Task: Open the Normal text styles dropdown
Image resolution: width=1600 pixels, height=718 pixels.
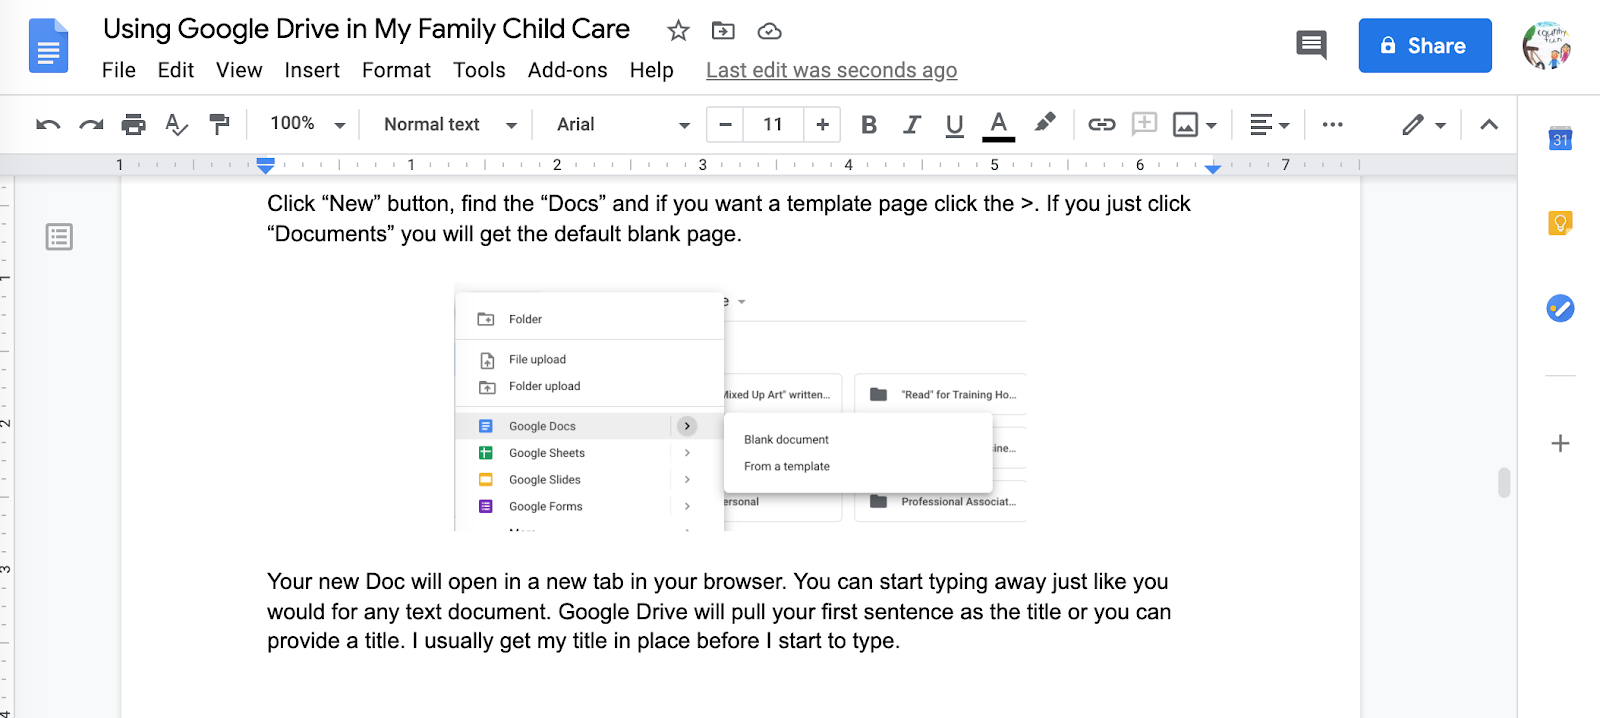Action: pyautogui.click(x=450, y=124)
